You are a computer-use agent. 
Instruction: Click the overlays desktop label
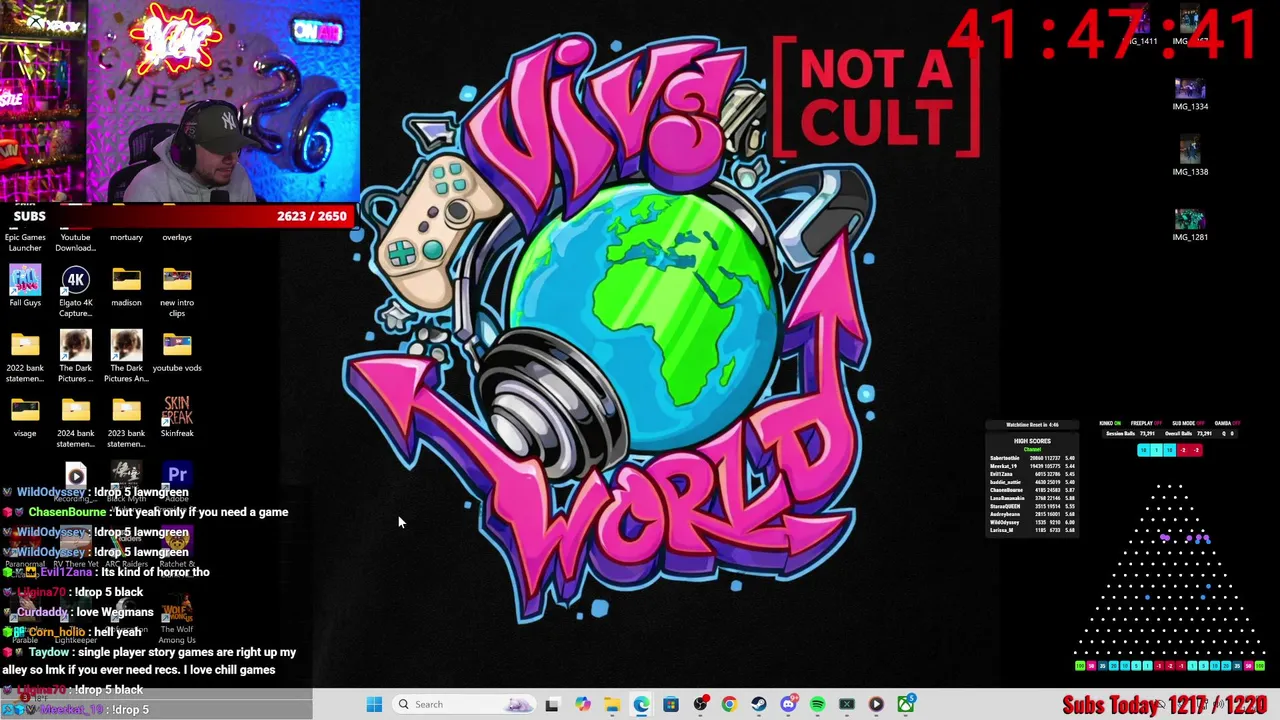177,237
